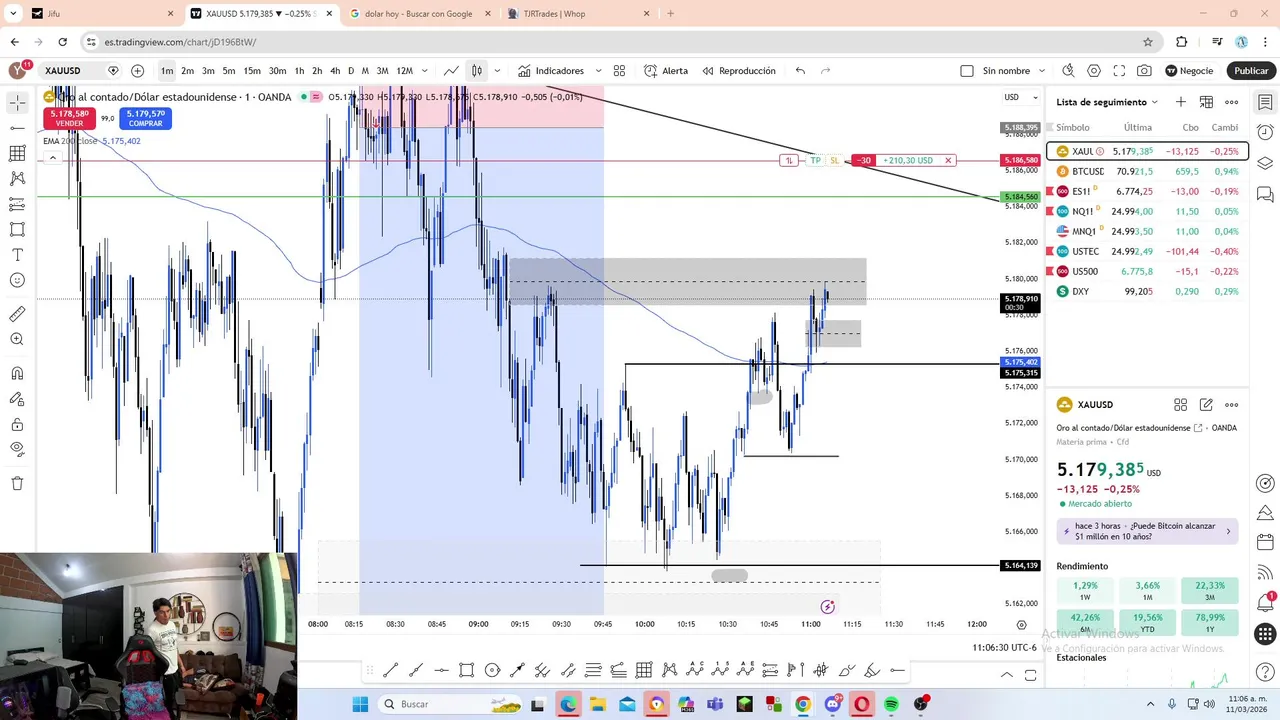Select the NQ1! watchlist row
This screenshot has width=1280, height=720.
(x=1147, y=211)
